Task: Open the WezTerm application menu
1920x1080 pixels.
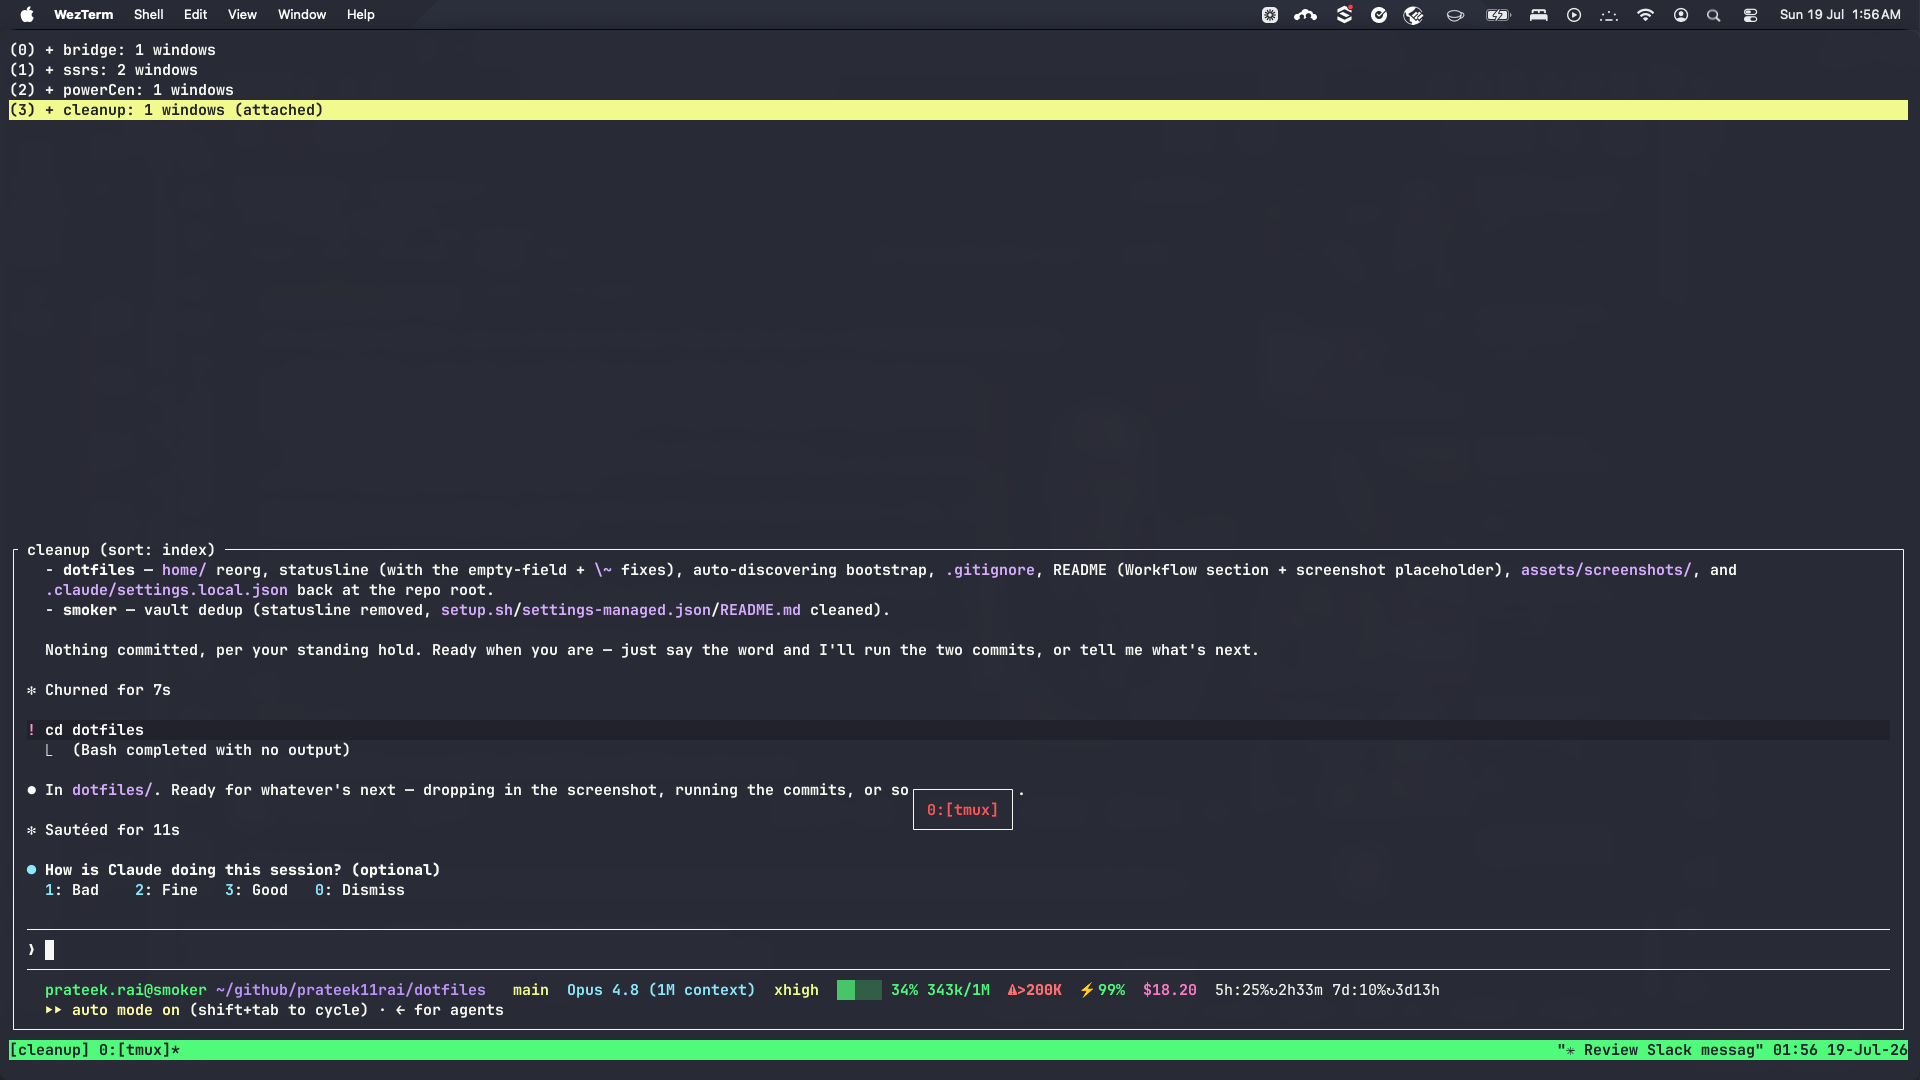Action: [x=83, y=14]
